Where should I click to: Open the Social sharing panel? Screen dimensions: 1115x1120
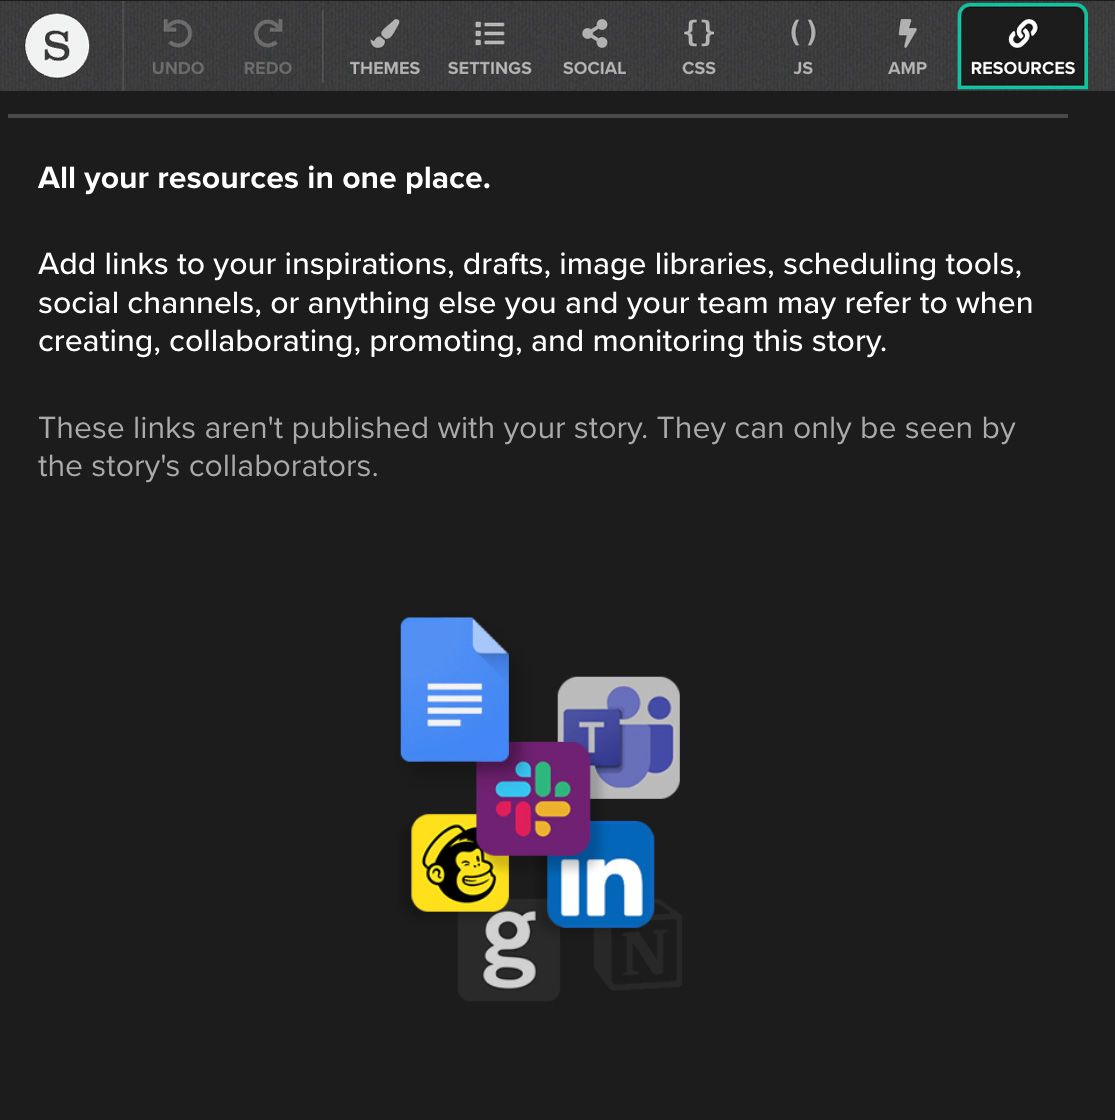click(x=594, y=47)
